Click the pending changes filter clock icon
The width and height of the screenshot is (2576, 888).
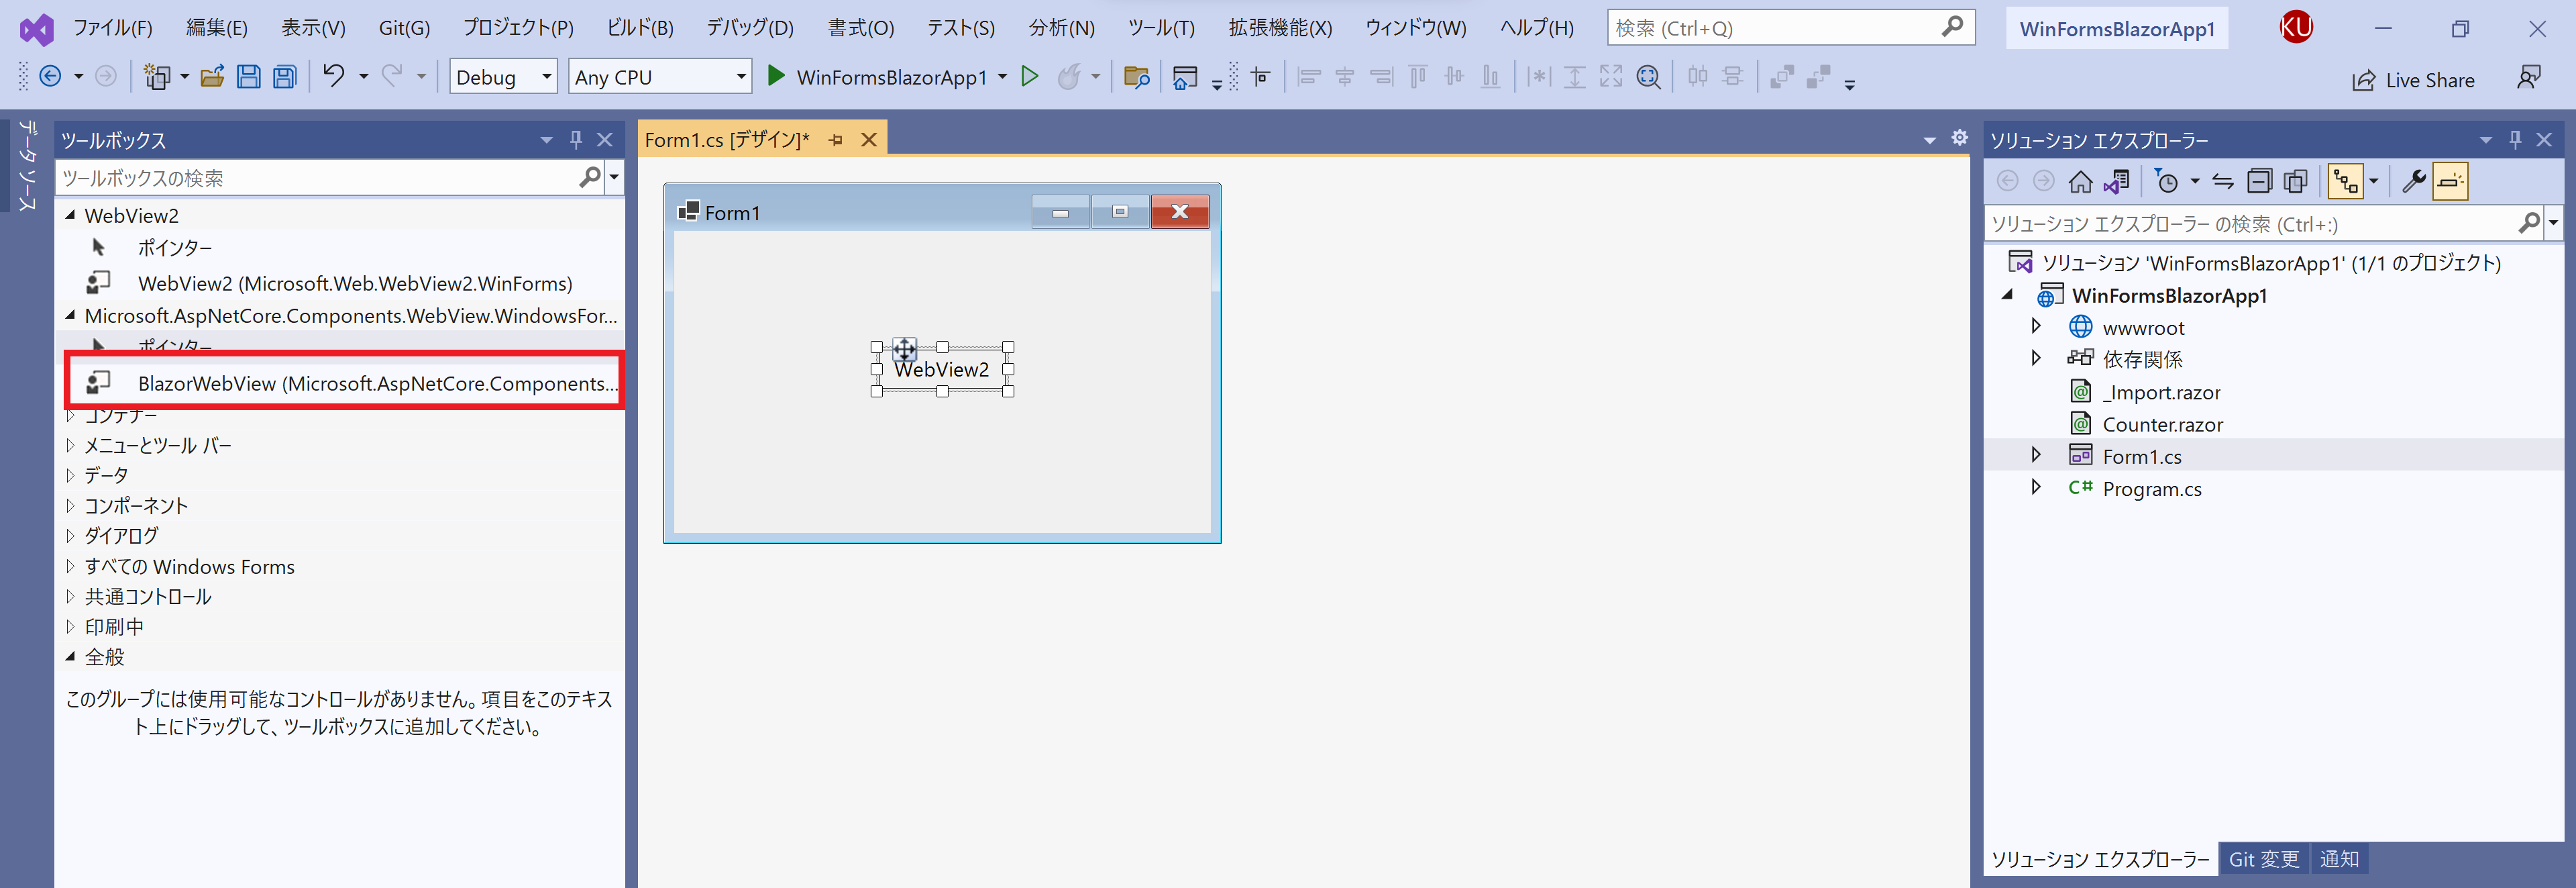pos(2166,181)
